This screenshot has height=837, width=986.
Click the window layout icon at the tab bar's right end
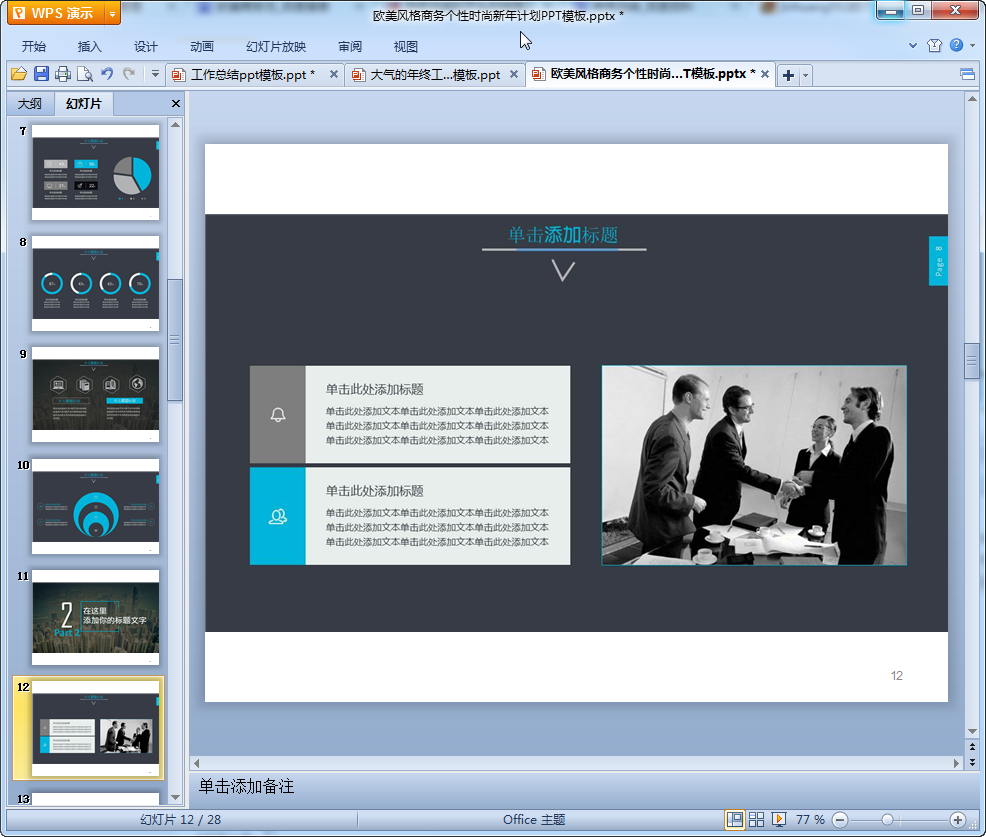(967, 75)
